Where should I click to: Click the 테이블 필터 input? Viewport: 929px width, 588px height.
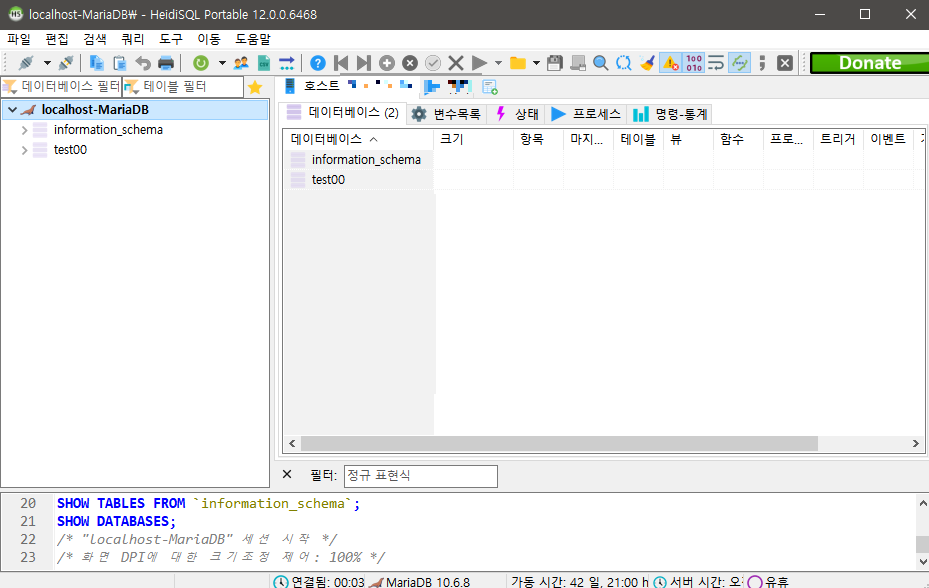(183, 87)
